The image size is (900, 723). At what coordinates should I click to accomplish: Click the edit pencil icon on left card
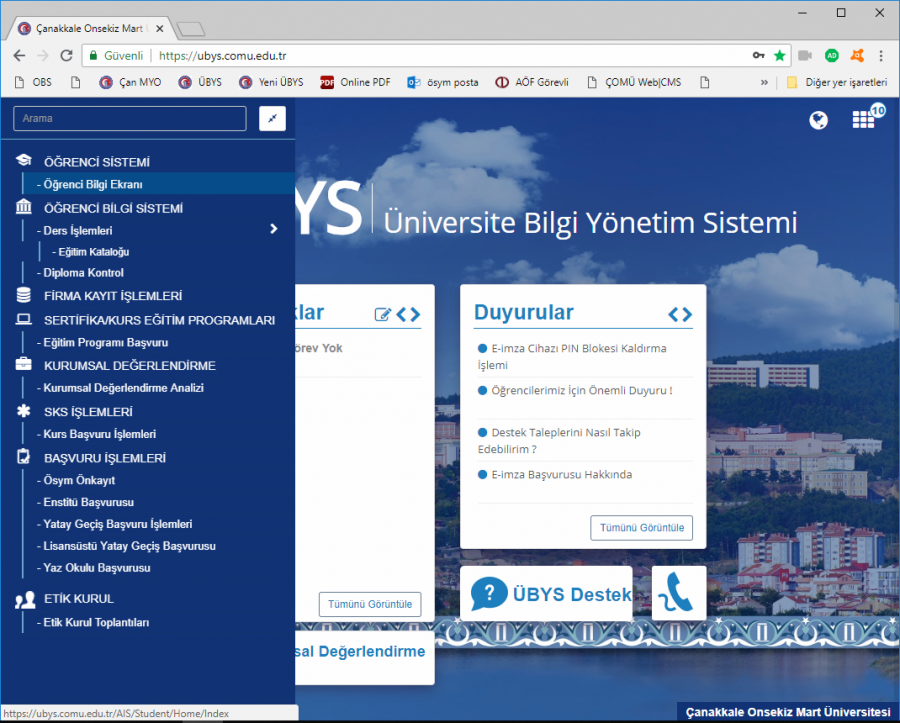[382, 314]
